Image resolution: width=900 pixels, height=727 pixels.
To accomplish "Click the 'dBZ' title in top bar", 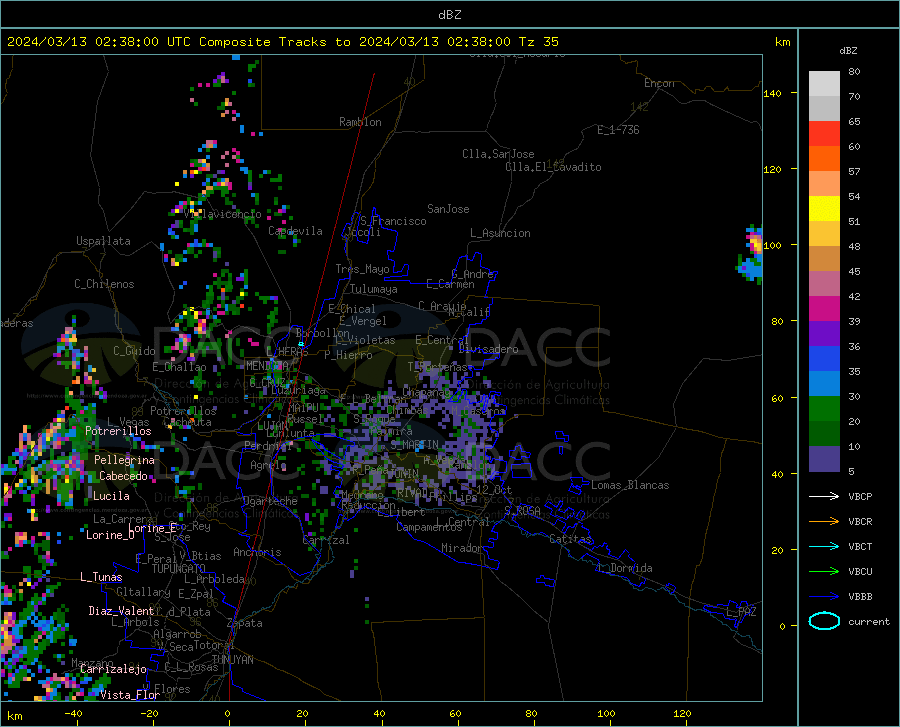I will 449,15.
